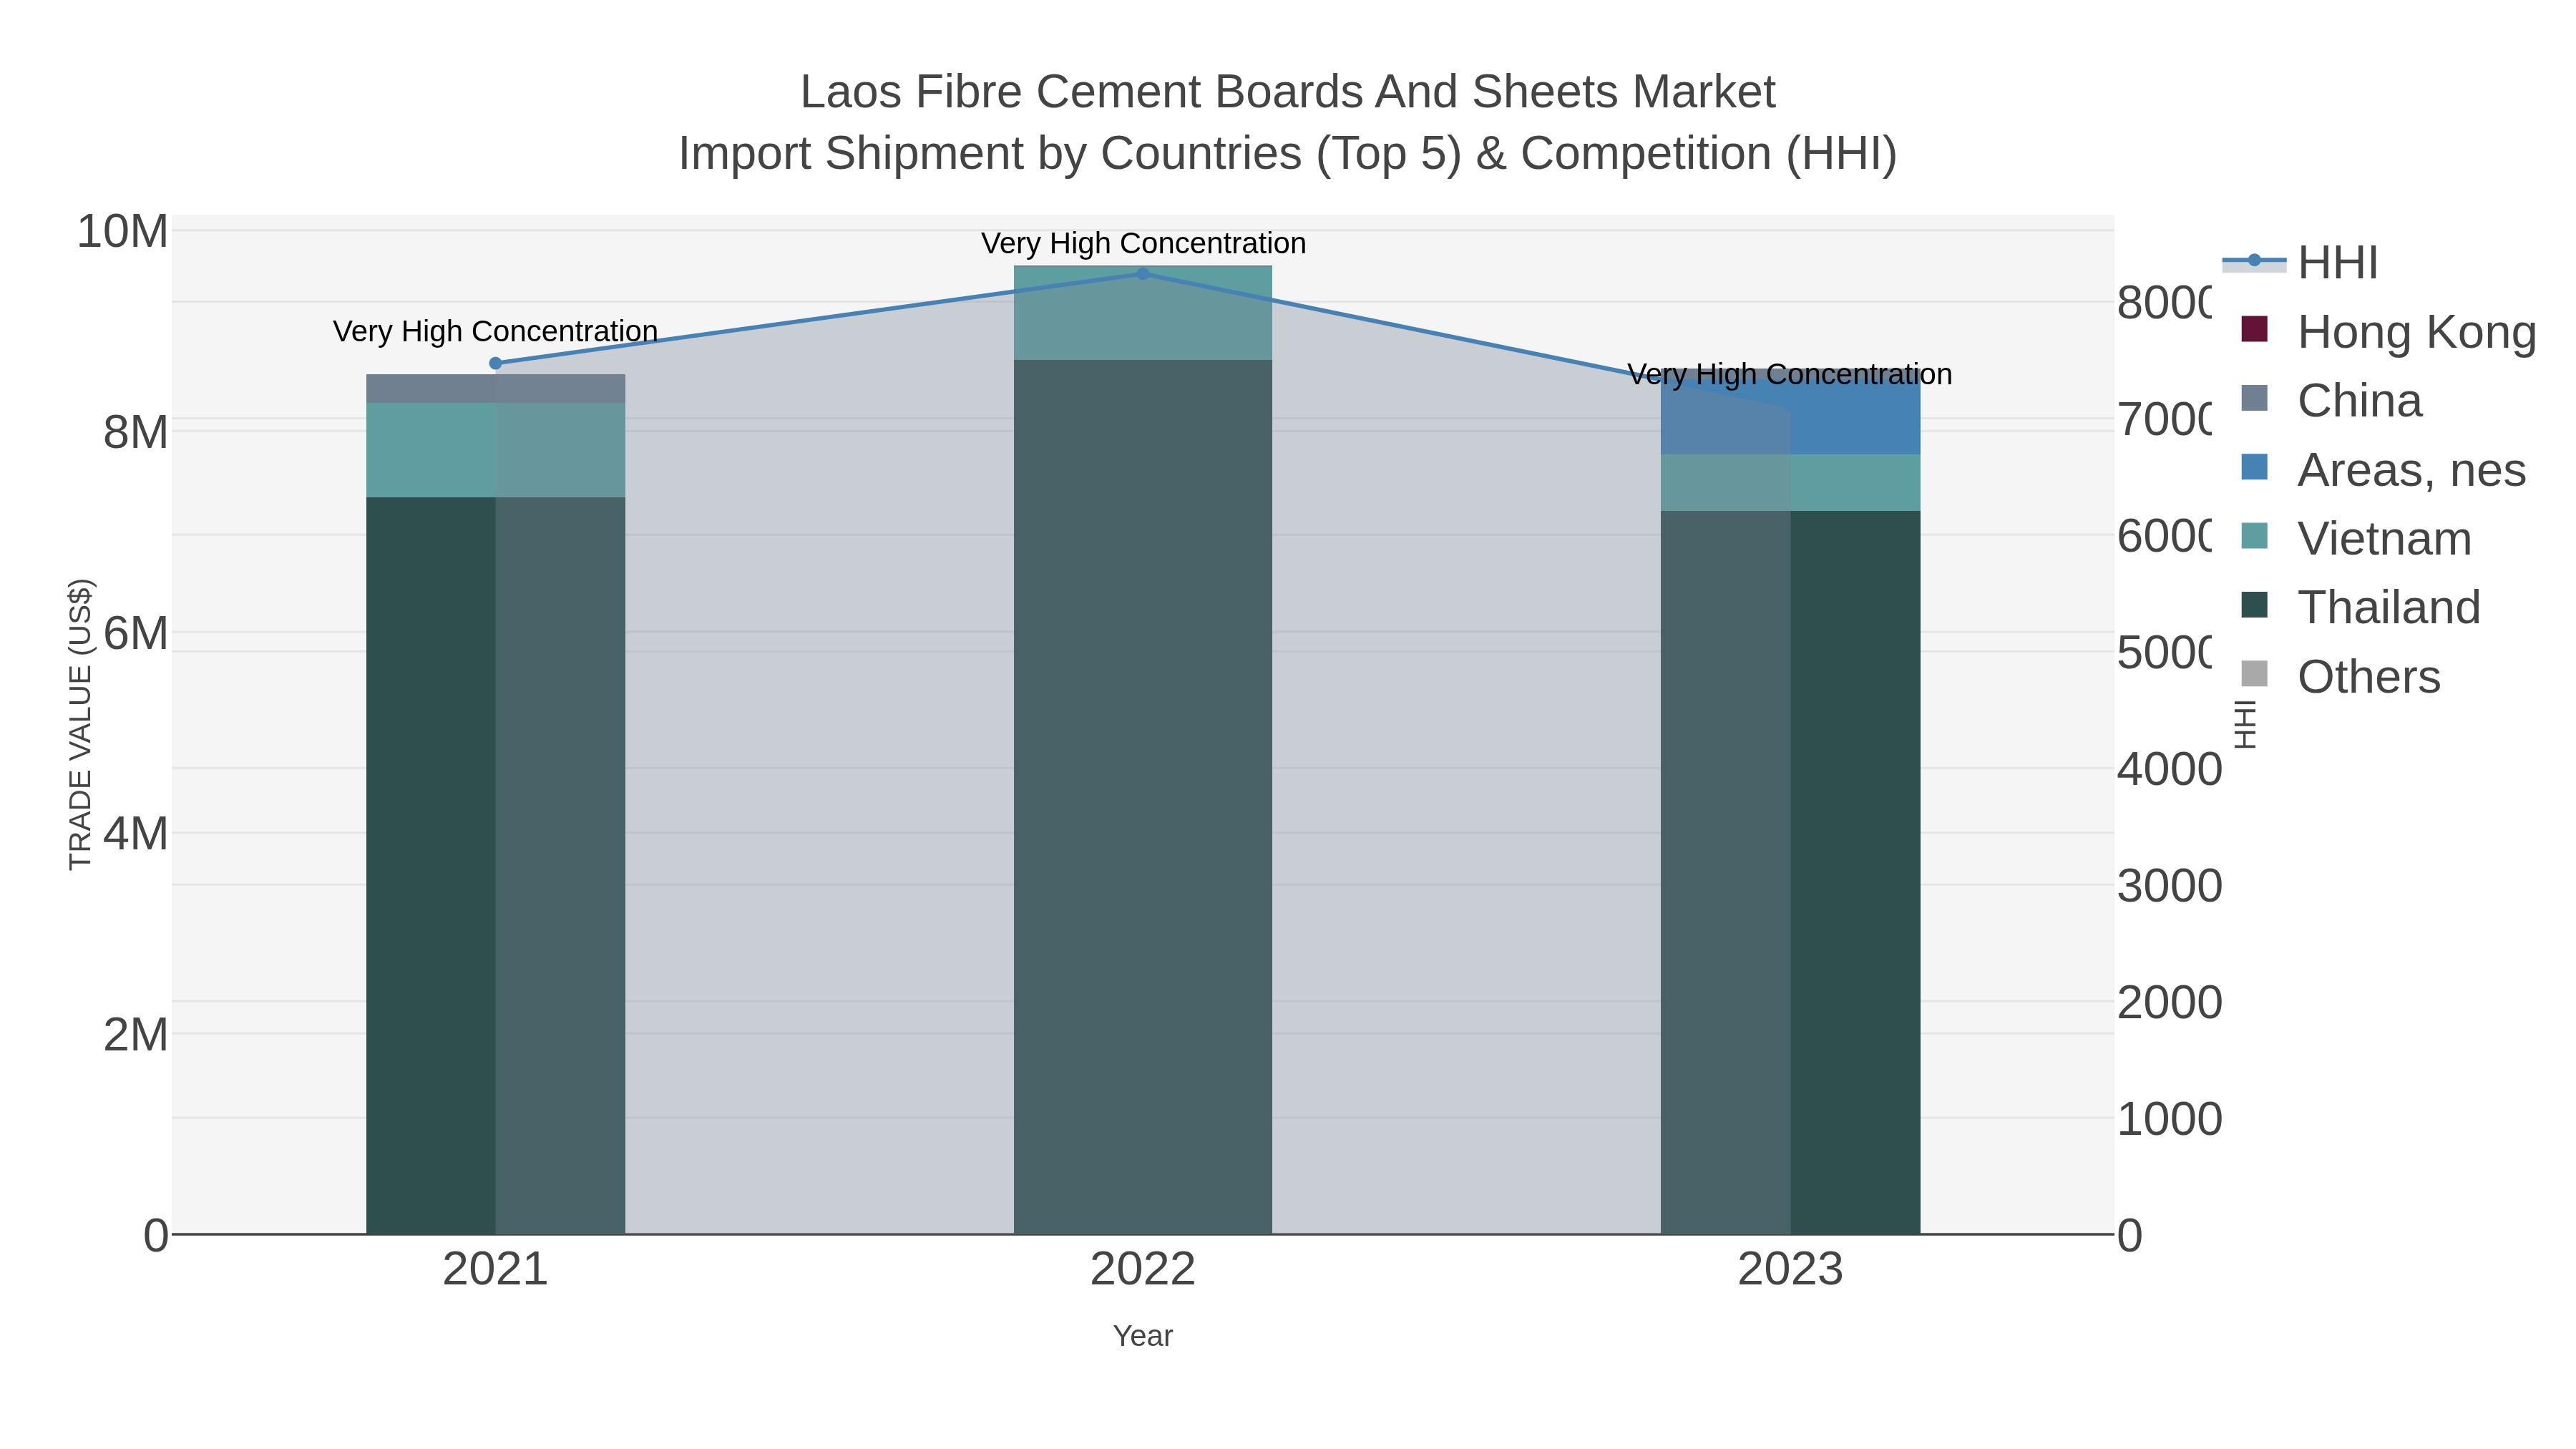Click the Vietnam teal color swatch
Image resolution: width=2576 pixels, height=1449 pixels.
(2254, 535)
